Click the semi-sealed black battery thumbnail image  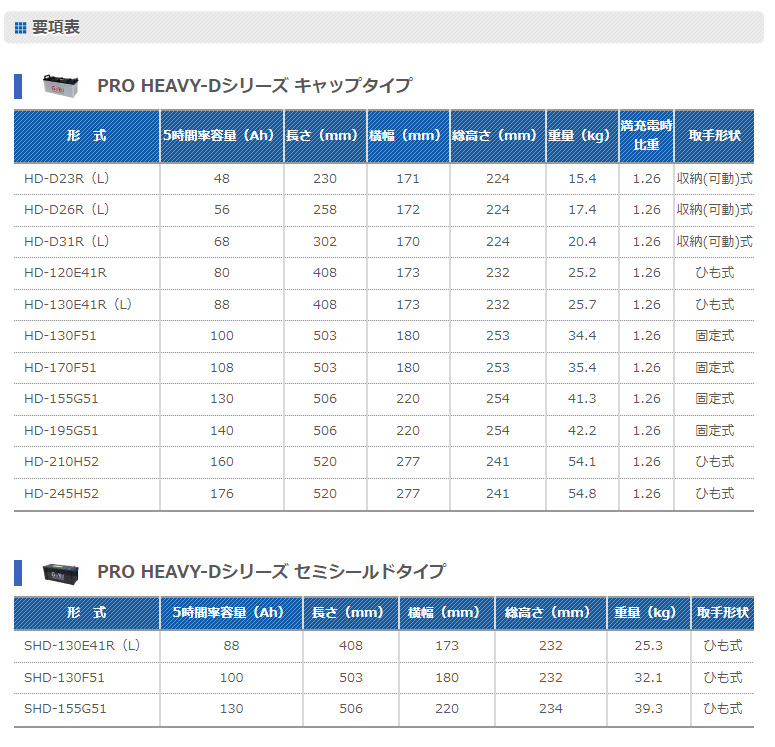(60, 572)
